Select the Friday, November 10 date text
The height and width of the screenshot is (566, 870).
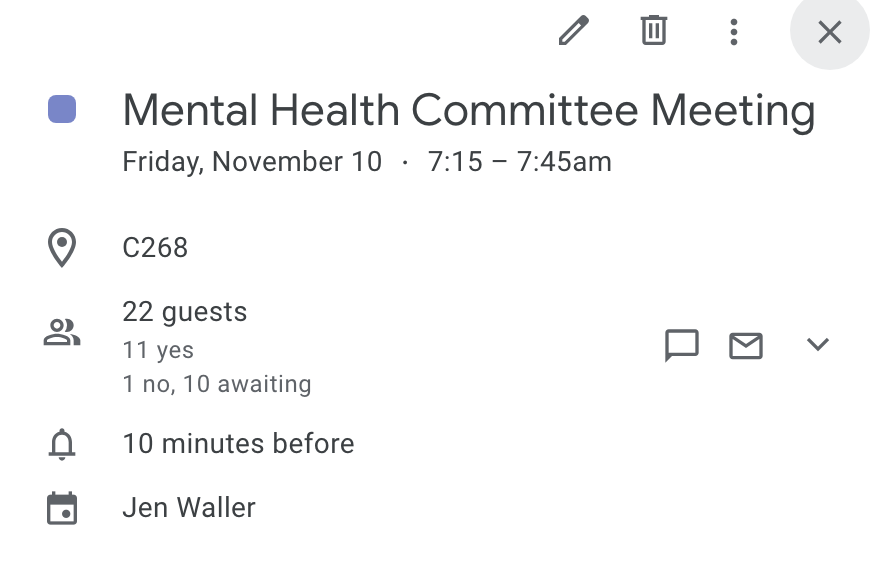(x=252, y=162)
